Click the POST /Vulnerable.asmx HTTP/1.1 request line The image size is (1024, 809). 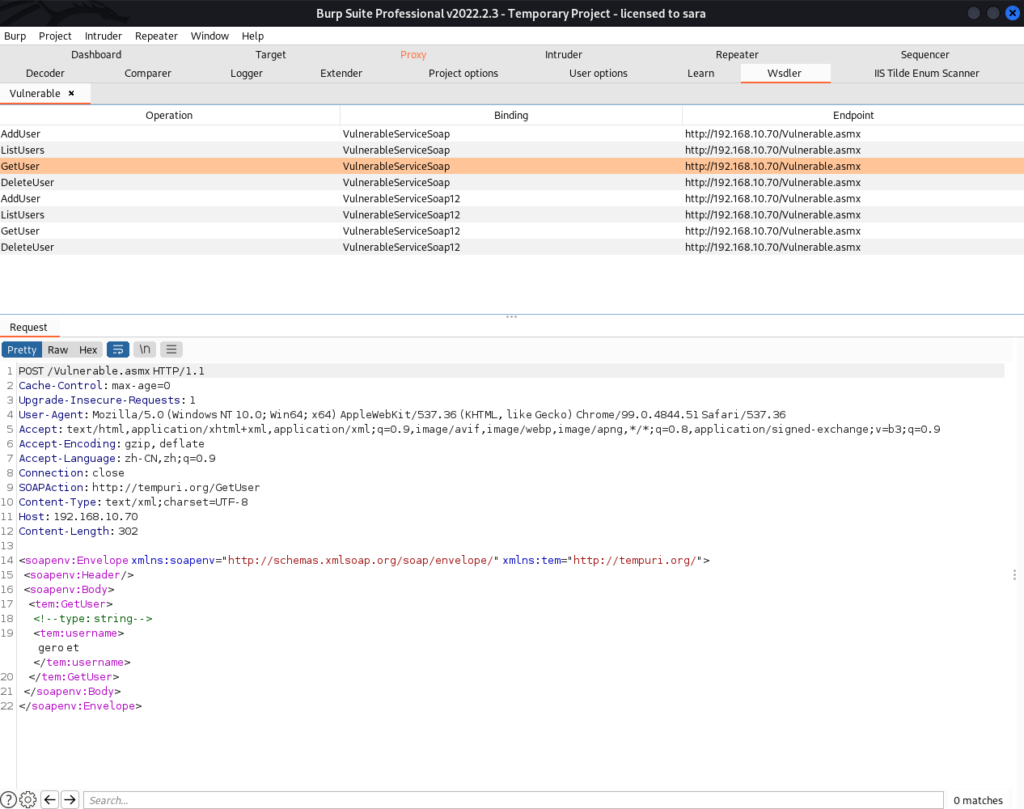[112, 371]
